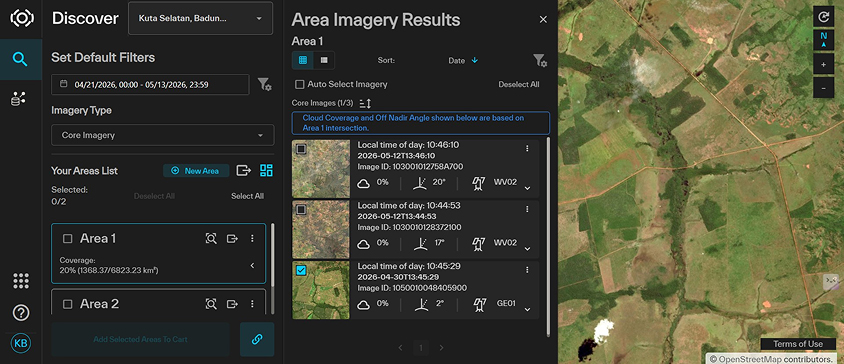Click Deselect All areas
844x364 pixels.
point(154,196)
